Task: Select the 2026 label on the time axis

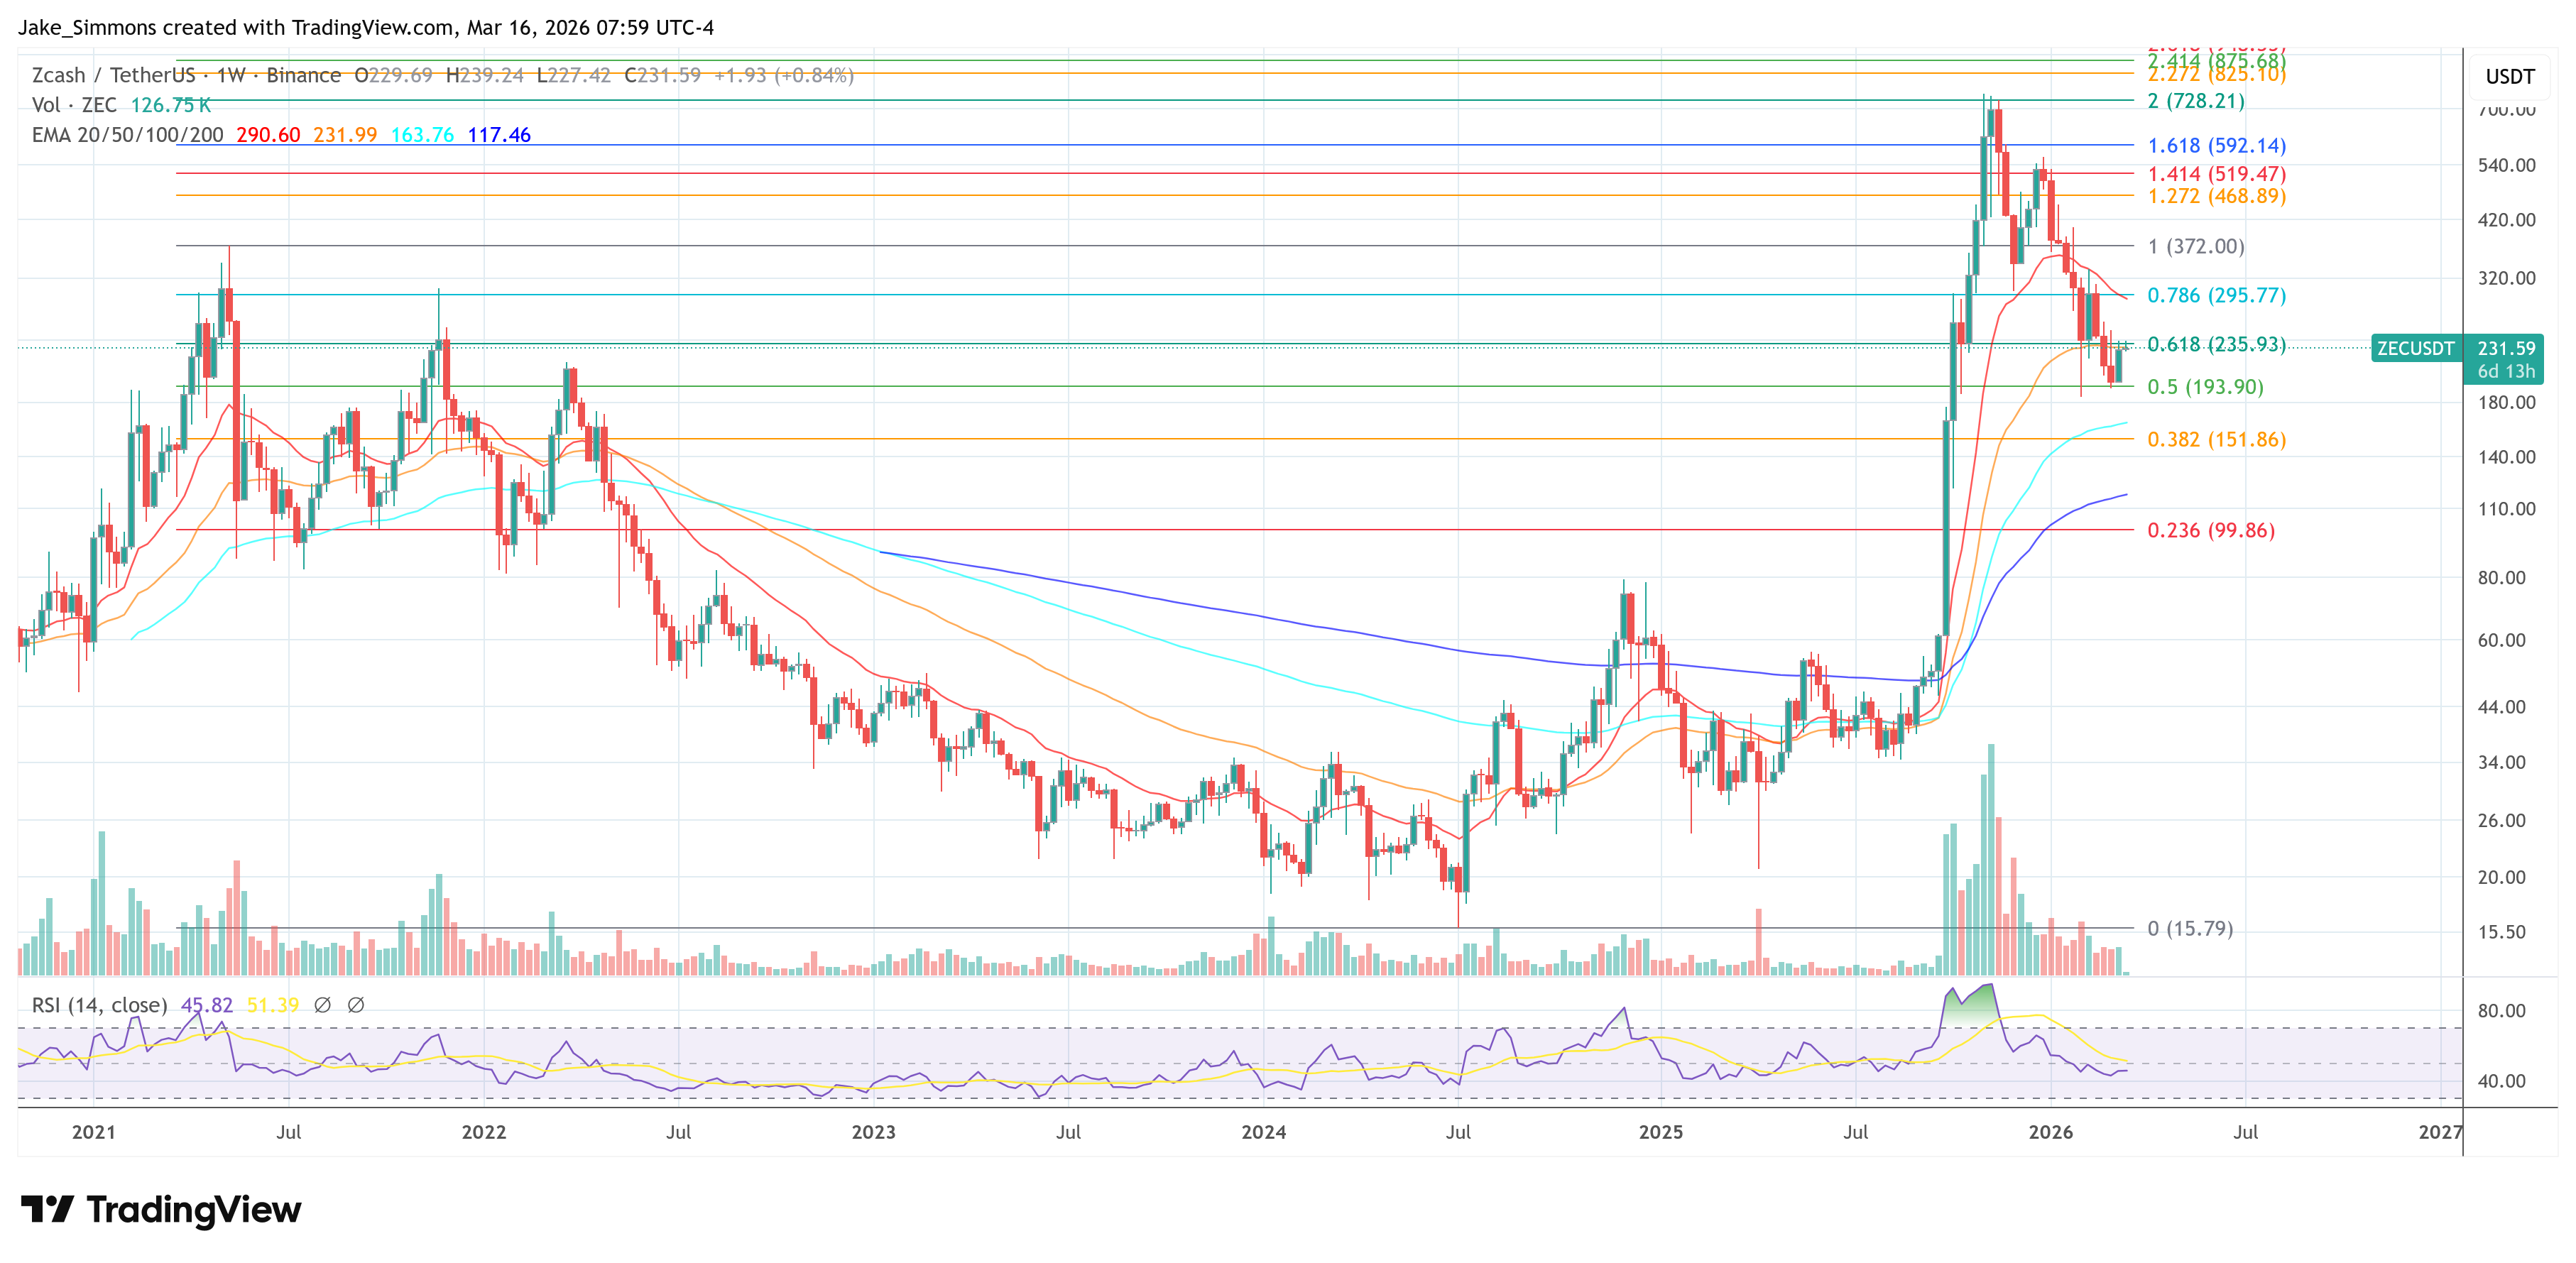Action: [2052, 1132]
